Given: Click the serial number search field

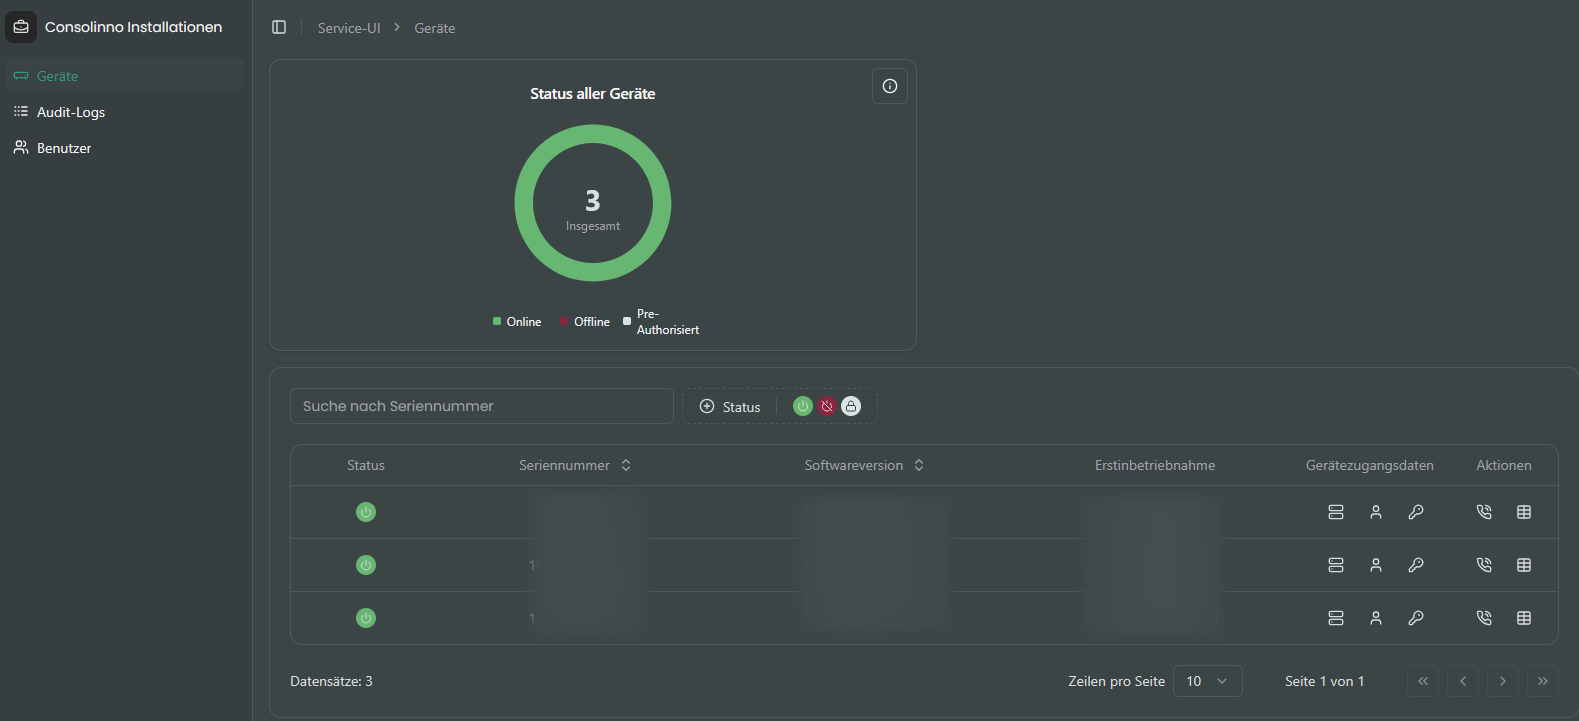Looking at the screenshot, I should point(481,406).
